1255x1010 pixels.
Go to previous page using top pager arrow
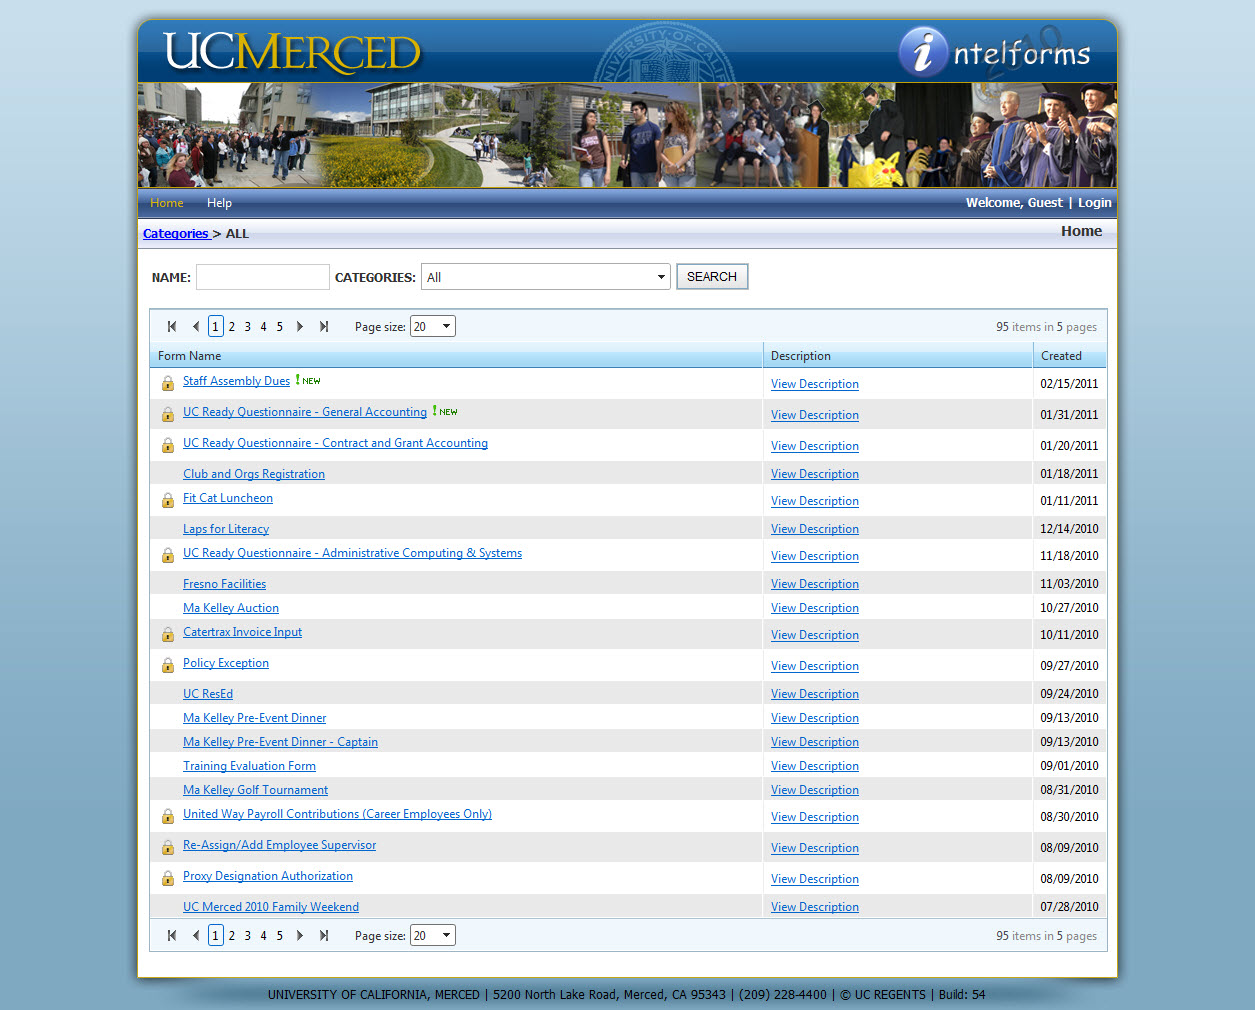pyautogui.click(x=196, y=327)
